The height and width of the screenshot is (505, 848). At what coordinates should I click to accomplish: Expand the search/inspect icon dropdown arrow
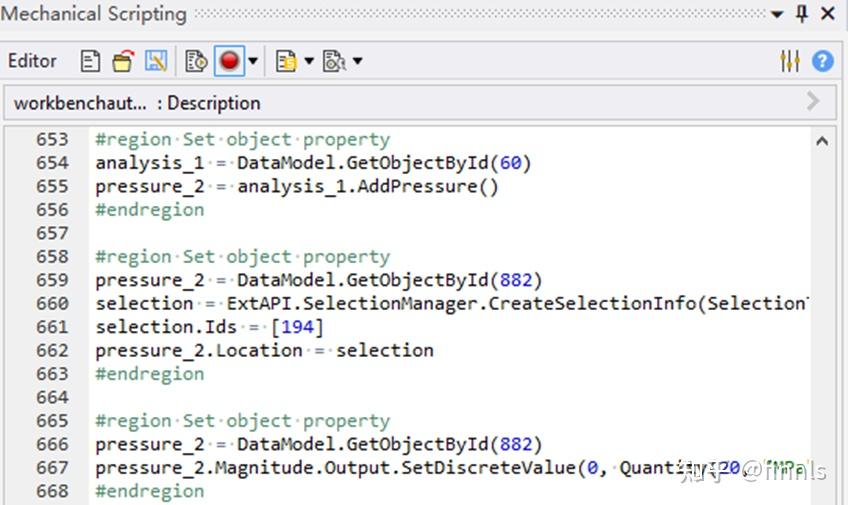pos(357,61)
